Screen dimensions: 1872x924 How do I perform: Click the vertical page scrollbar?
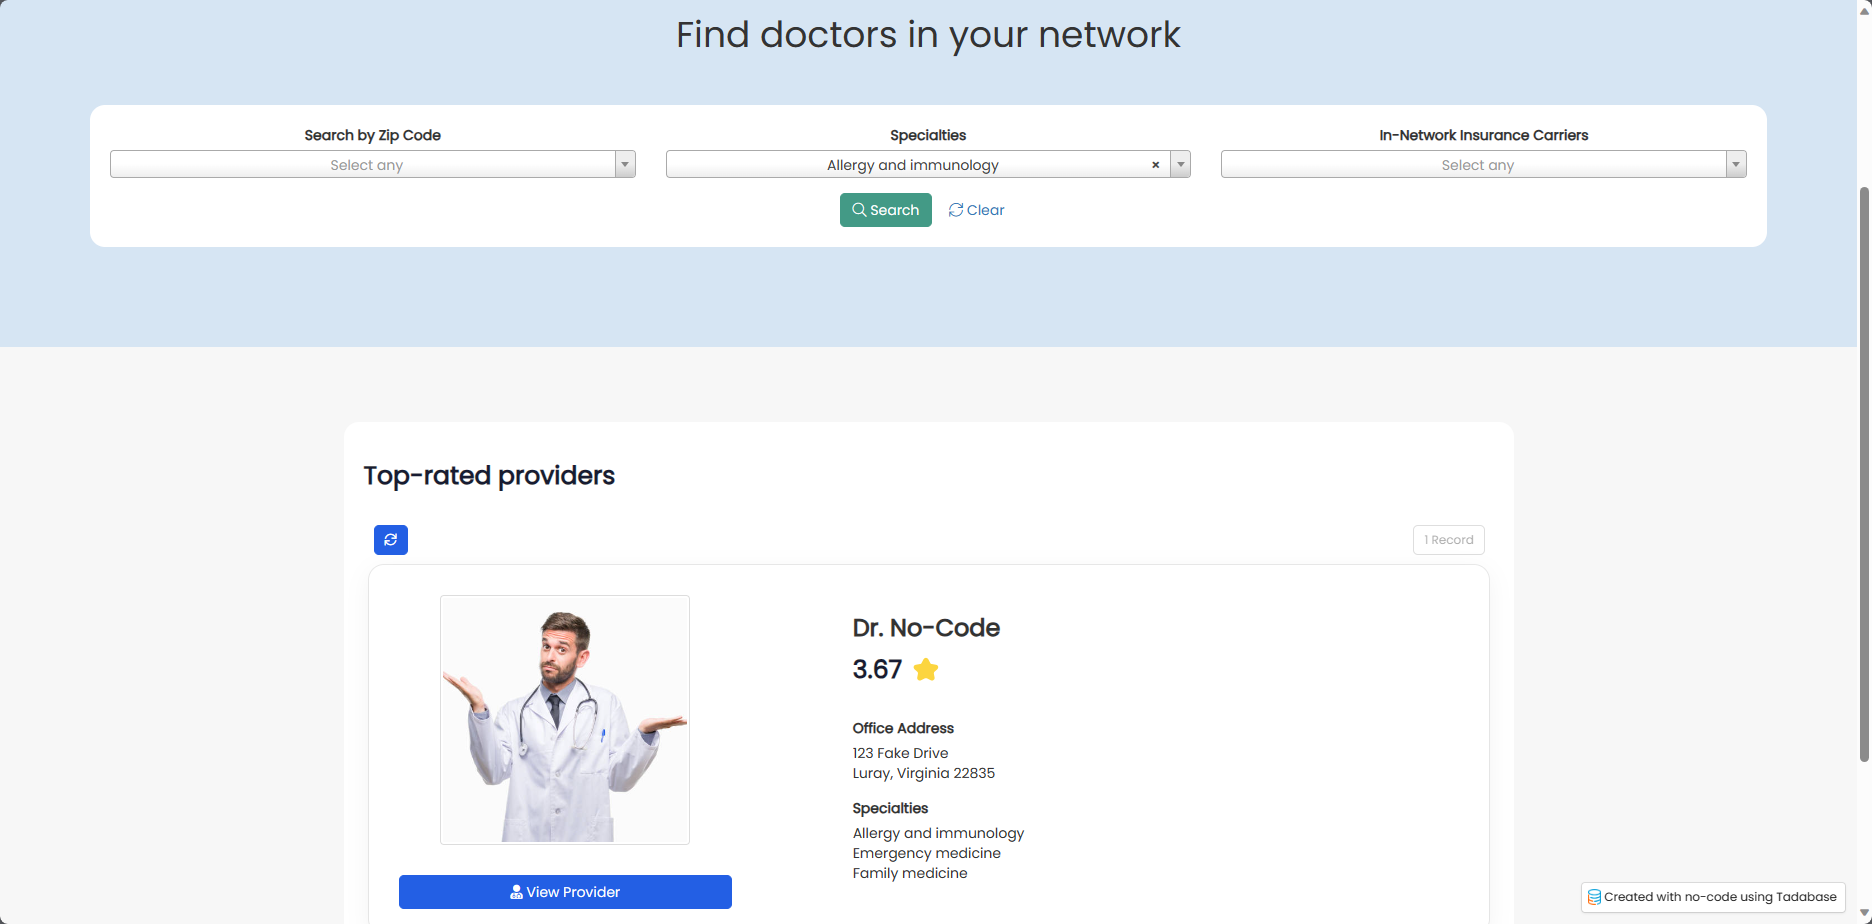[1864, 470]
